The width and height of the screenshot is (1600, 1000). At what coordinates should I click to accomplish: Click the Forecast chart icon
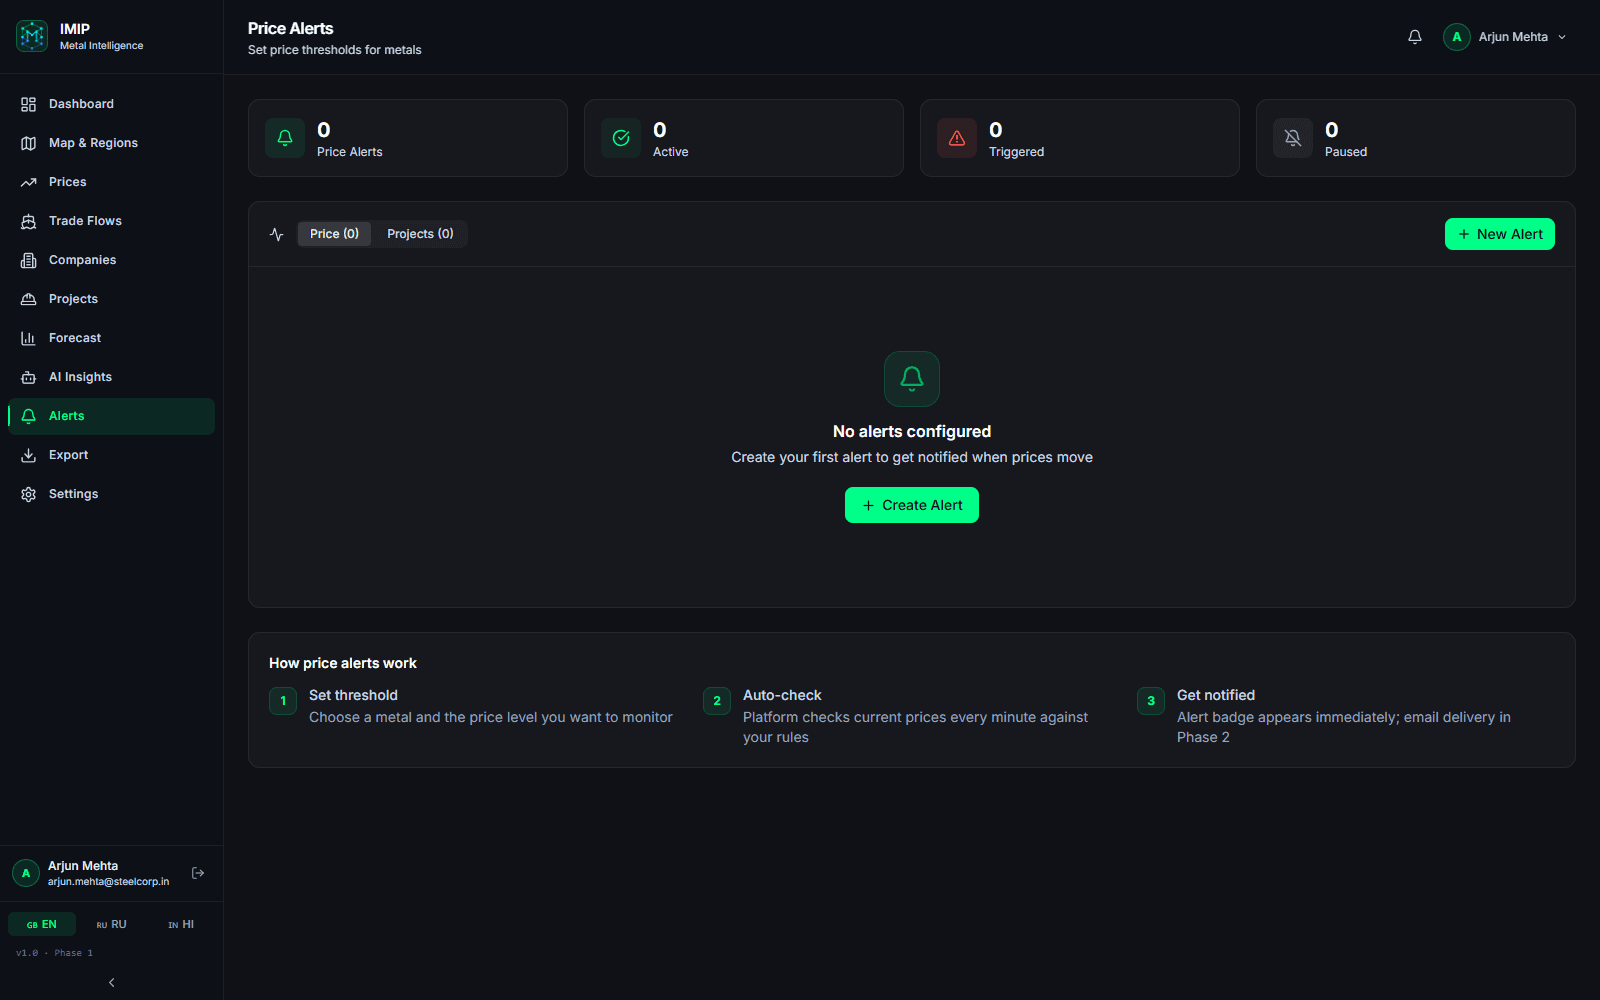[28, 338]
